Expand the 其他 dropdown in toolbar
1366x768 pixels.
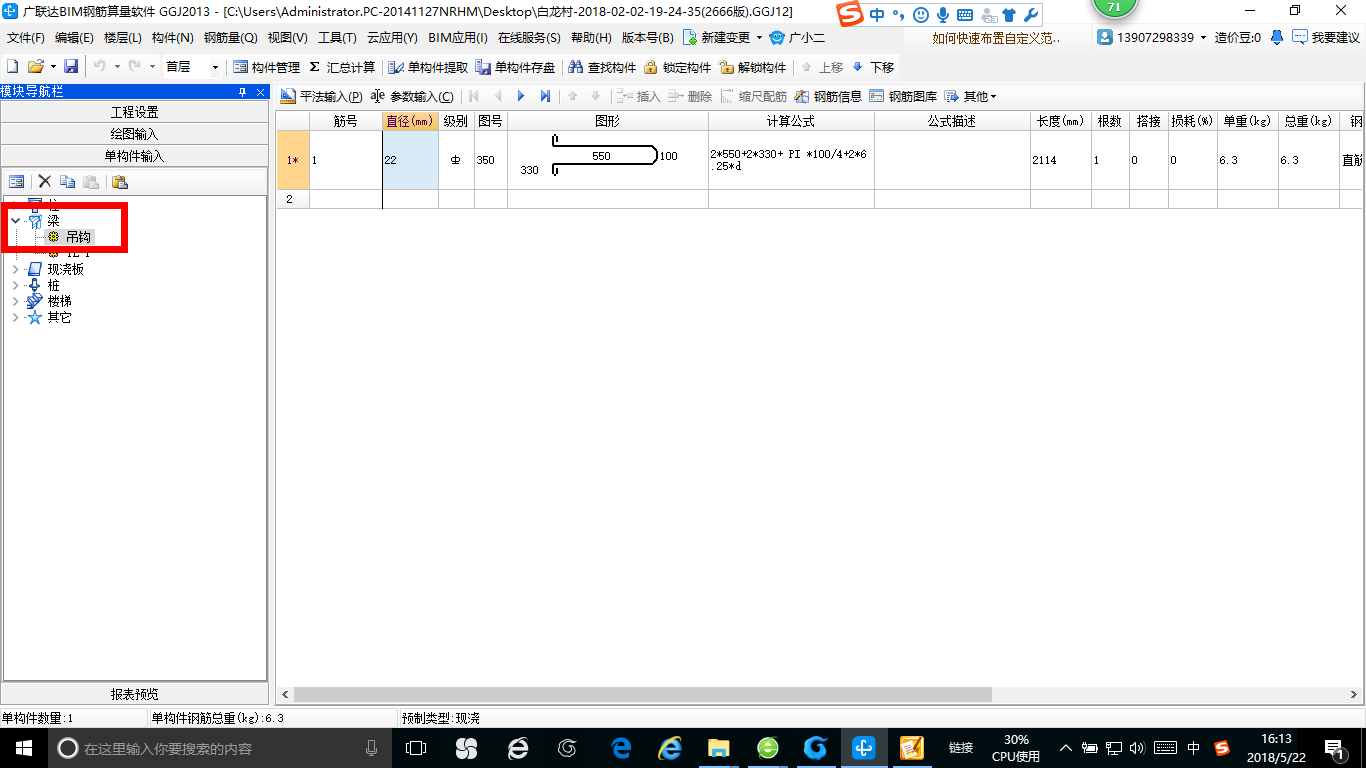(970, 96)
